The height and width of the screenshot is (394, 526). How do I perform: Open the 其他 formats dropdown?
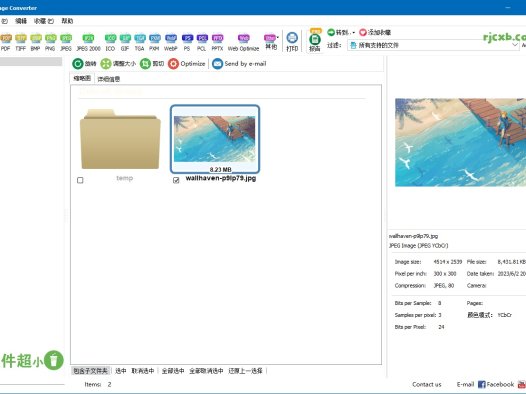pos(271,42)
